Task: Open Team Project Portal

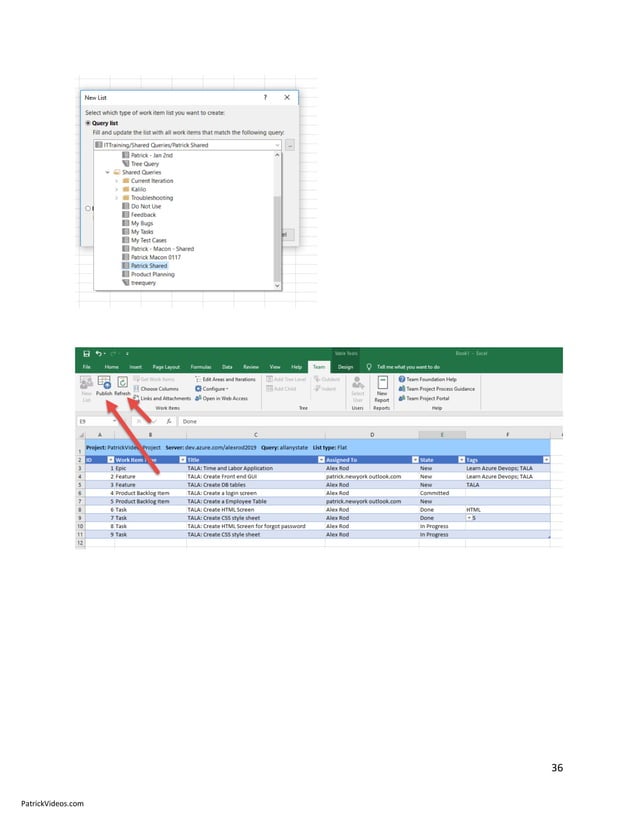Action: (424, 398)
